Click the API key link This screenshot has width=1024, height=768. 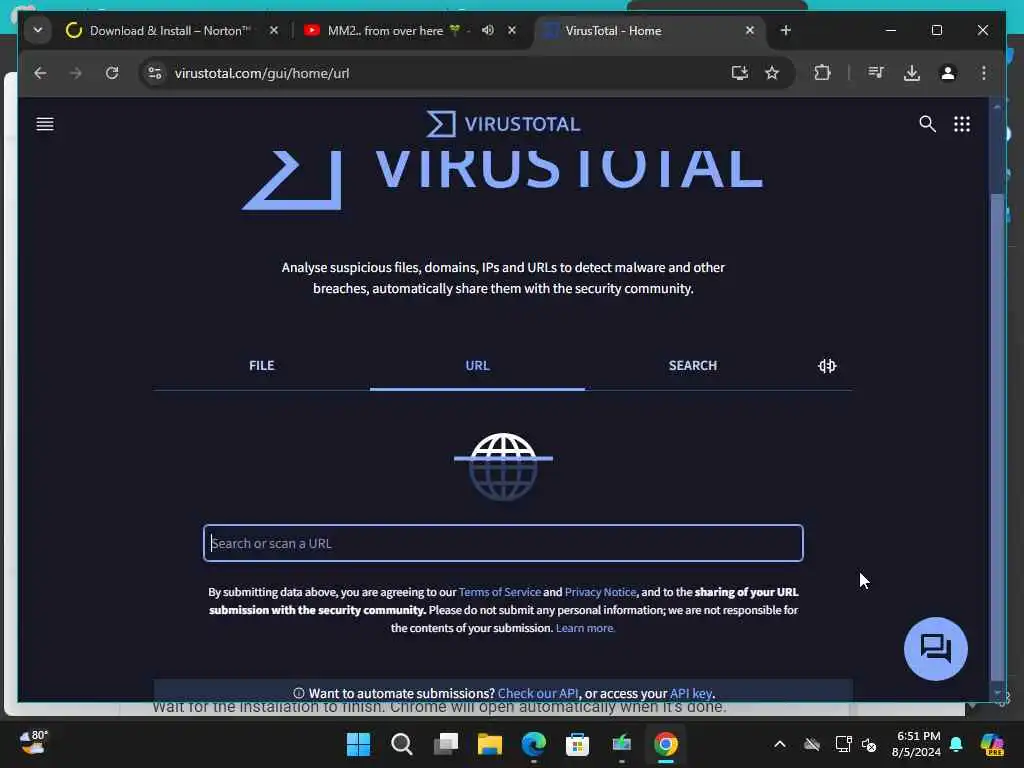(691, 693)
